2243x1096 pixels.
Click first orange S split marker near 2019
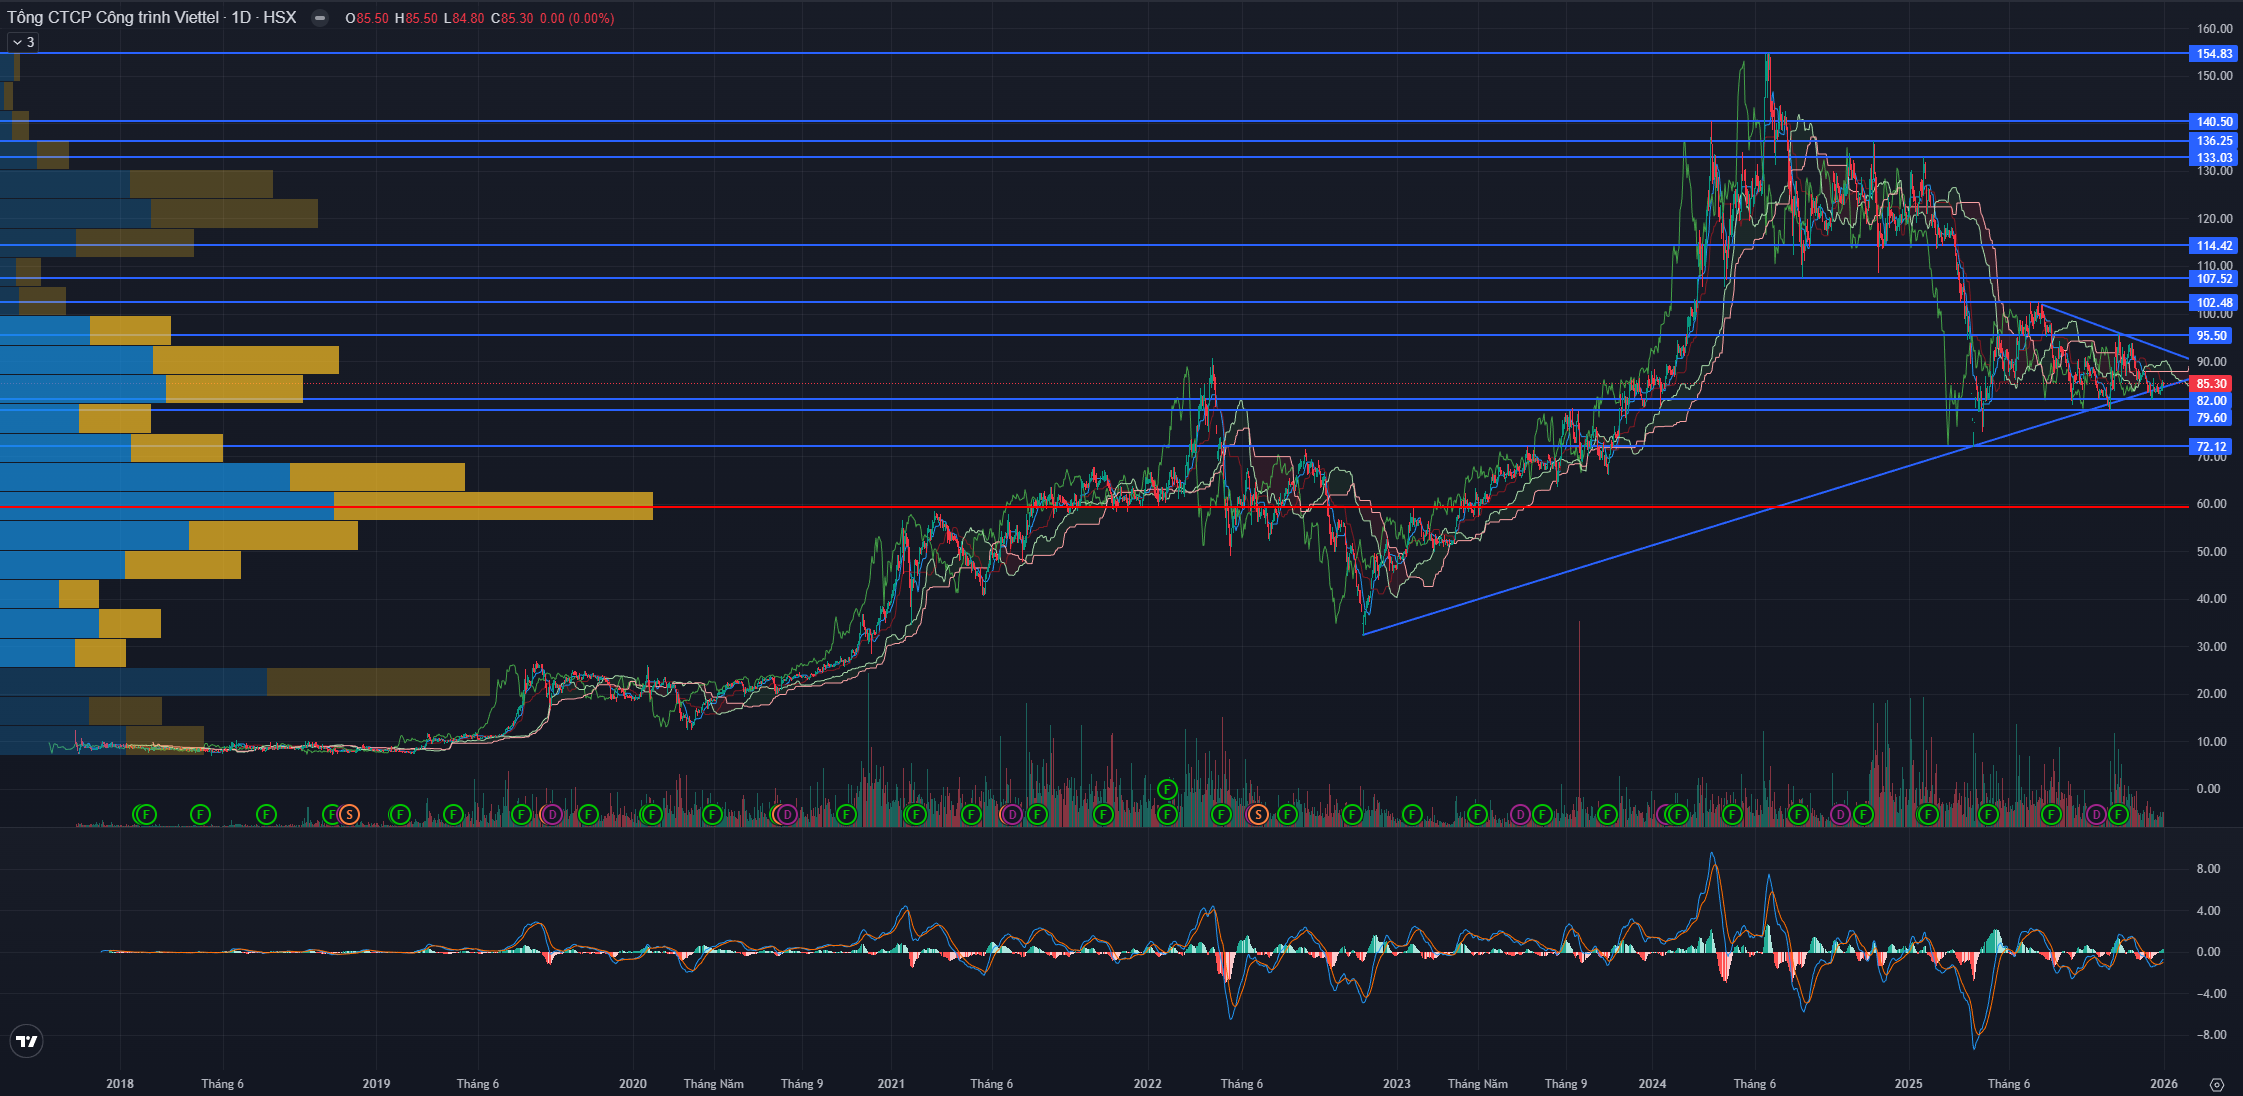349,814
